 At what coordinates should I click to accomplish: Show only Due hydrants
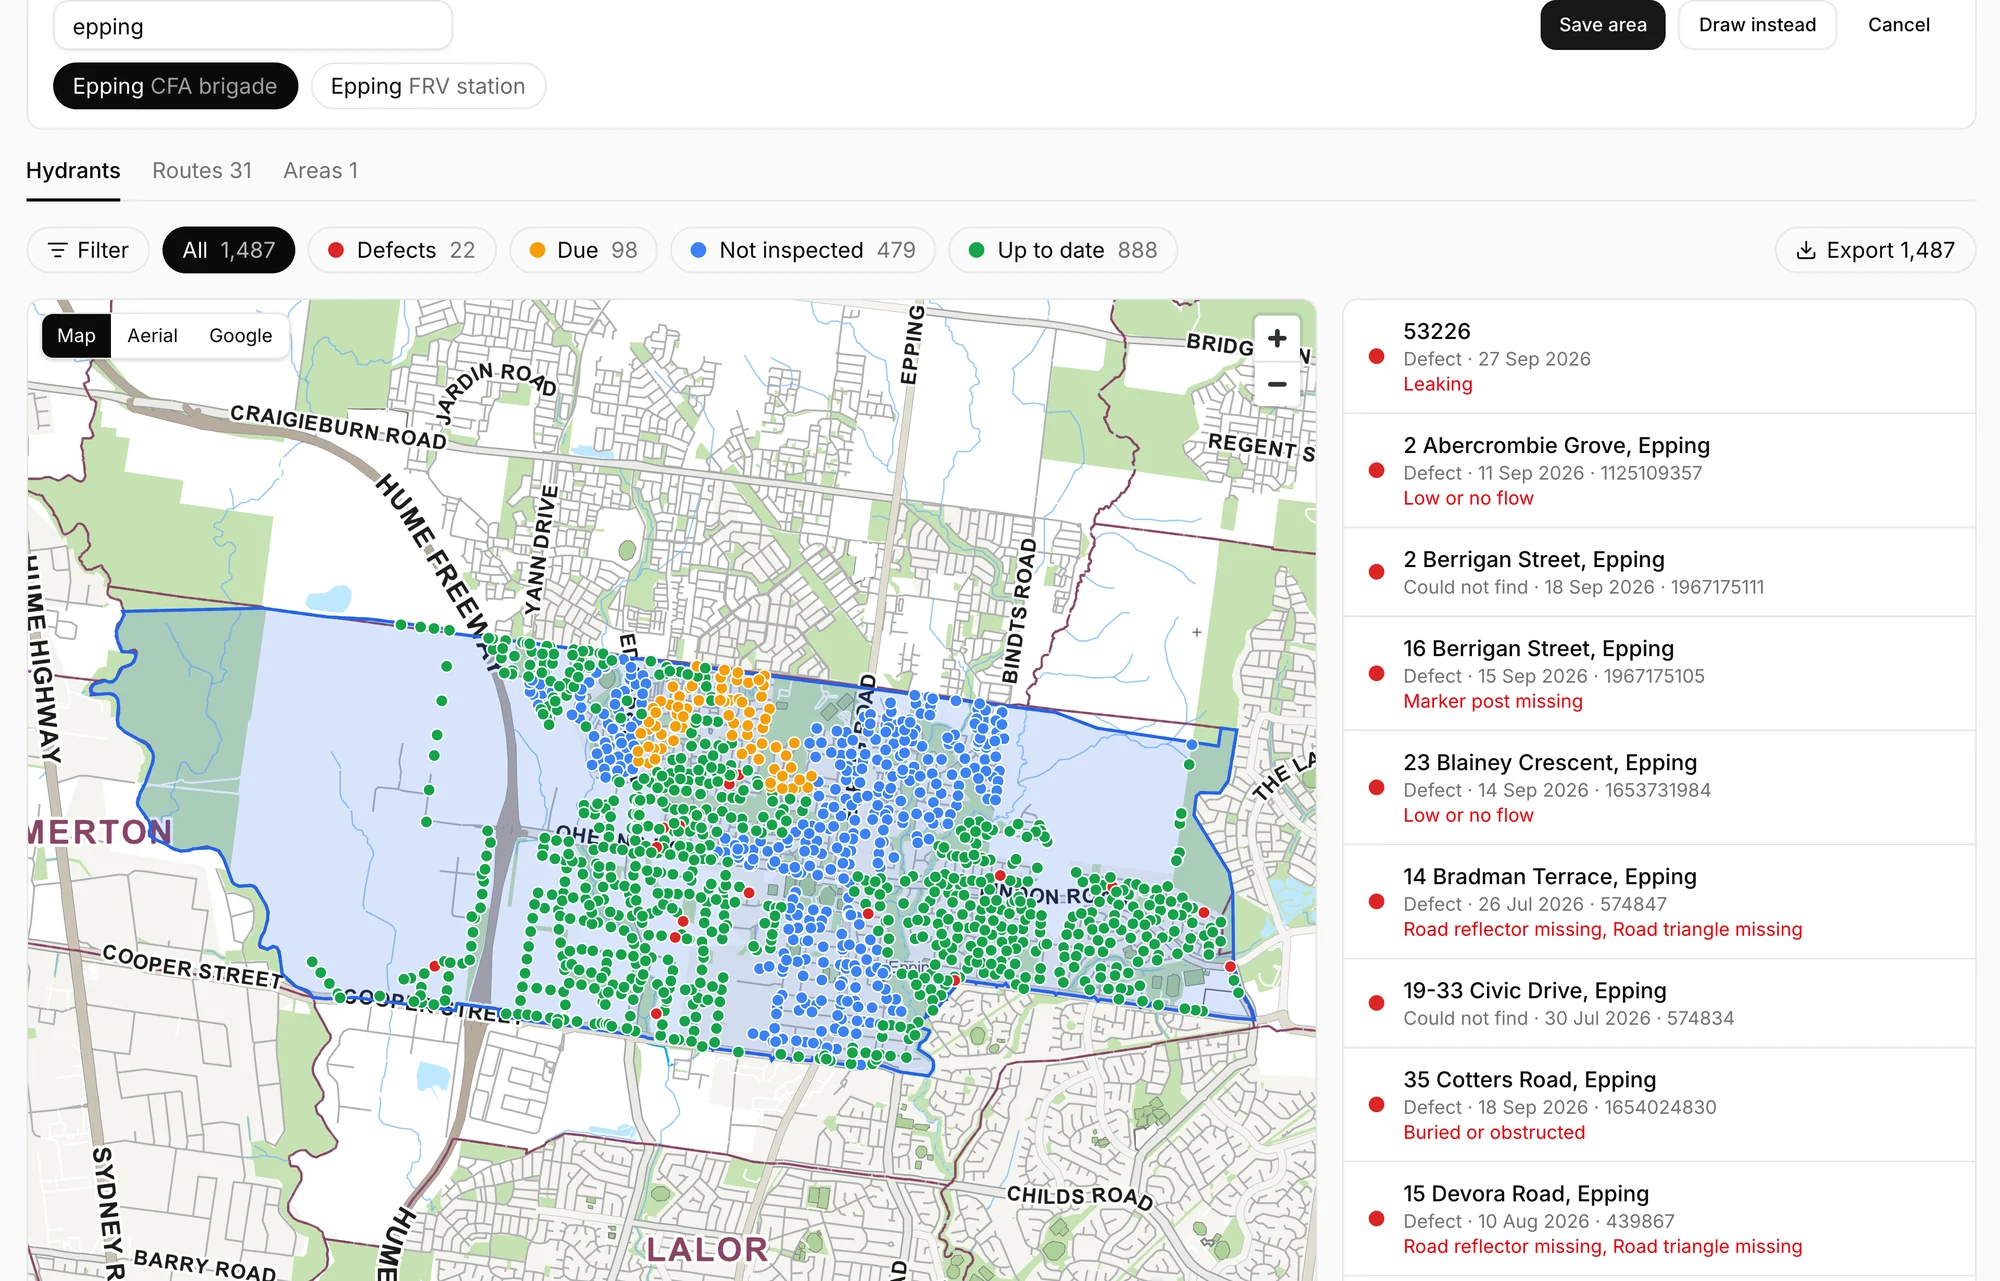tap(583, 250)
